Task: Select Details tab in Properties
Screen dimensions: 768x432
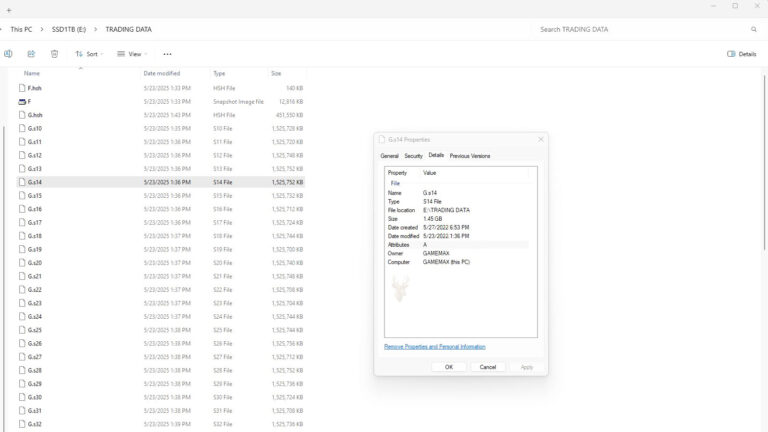Action: pyautogui.click(x=436, y=155)
